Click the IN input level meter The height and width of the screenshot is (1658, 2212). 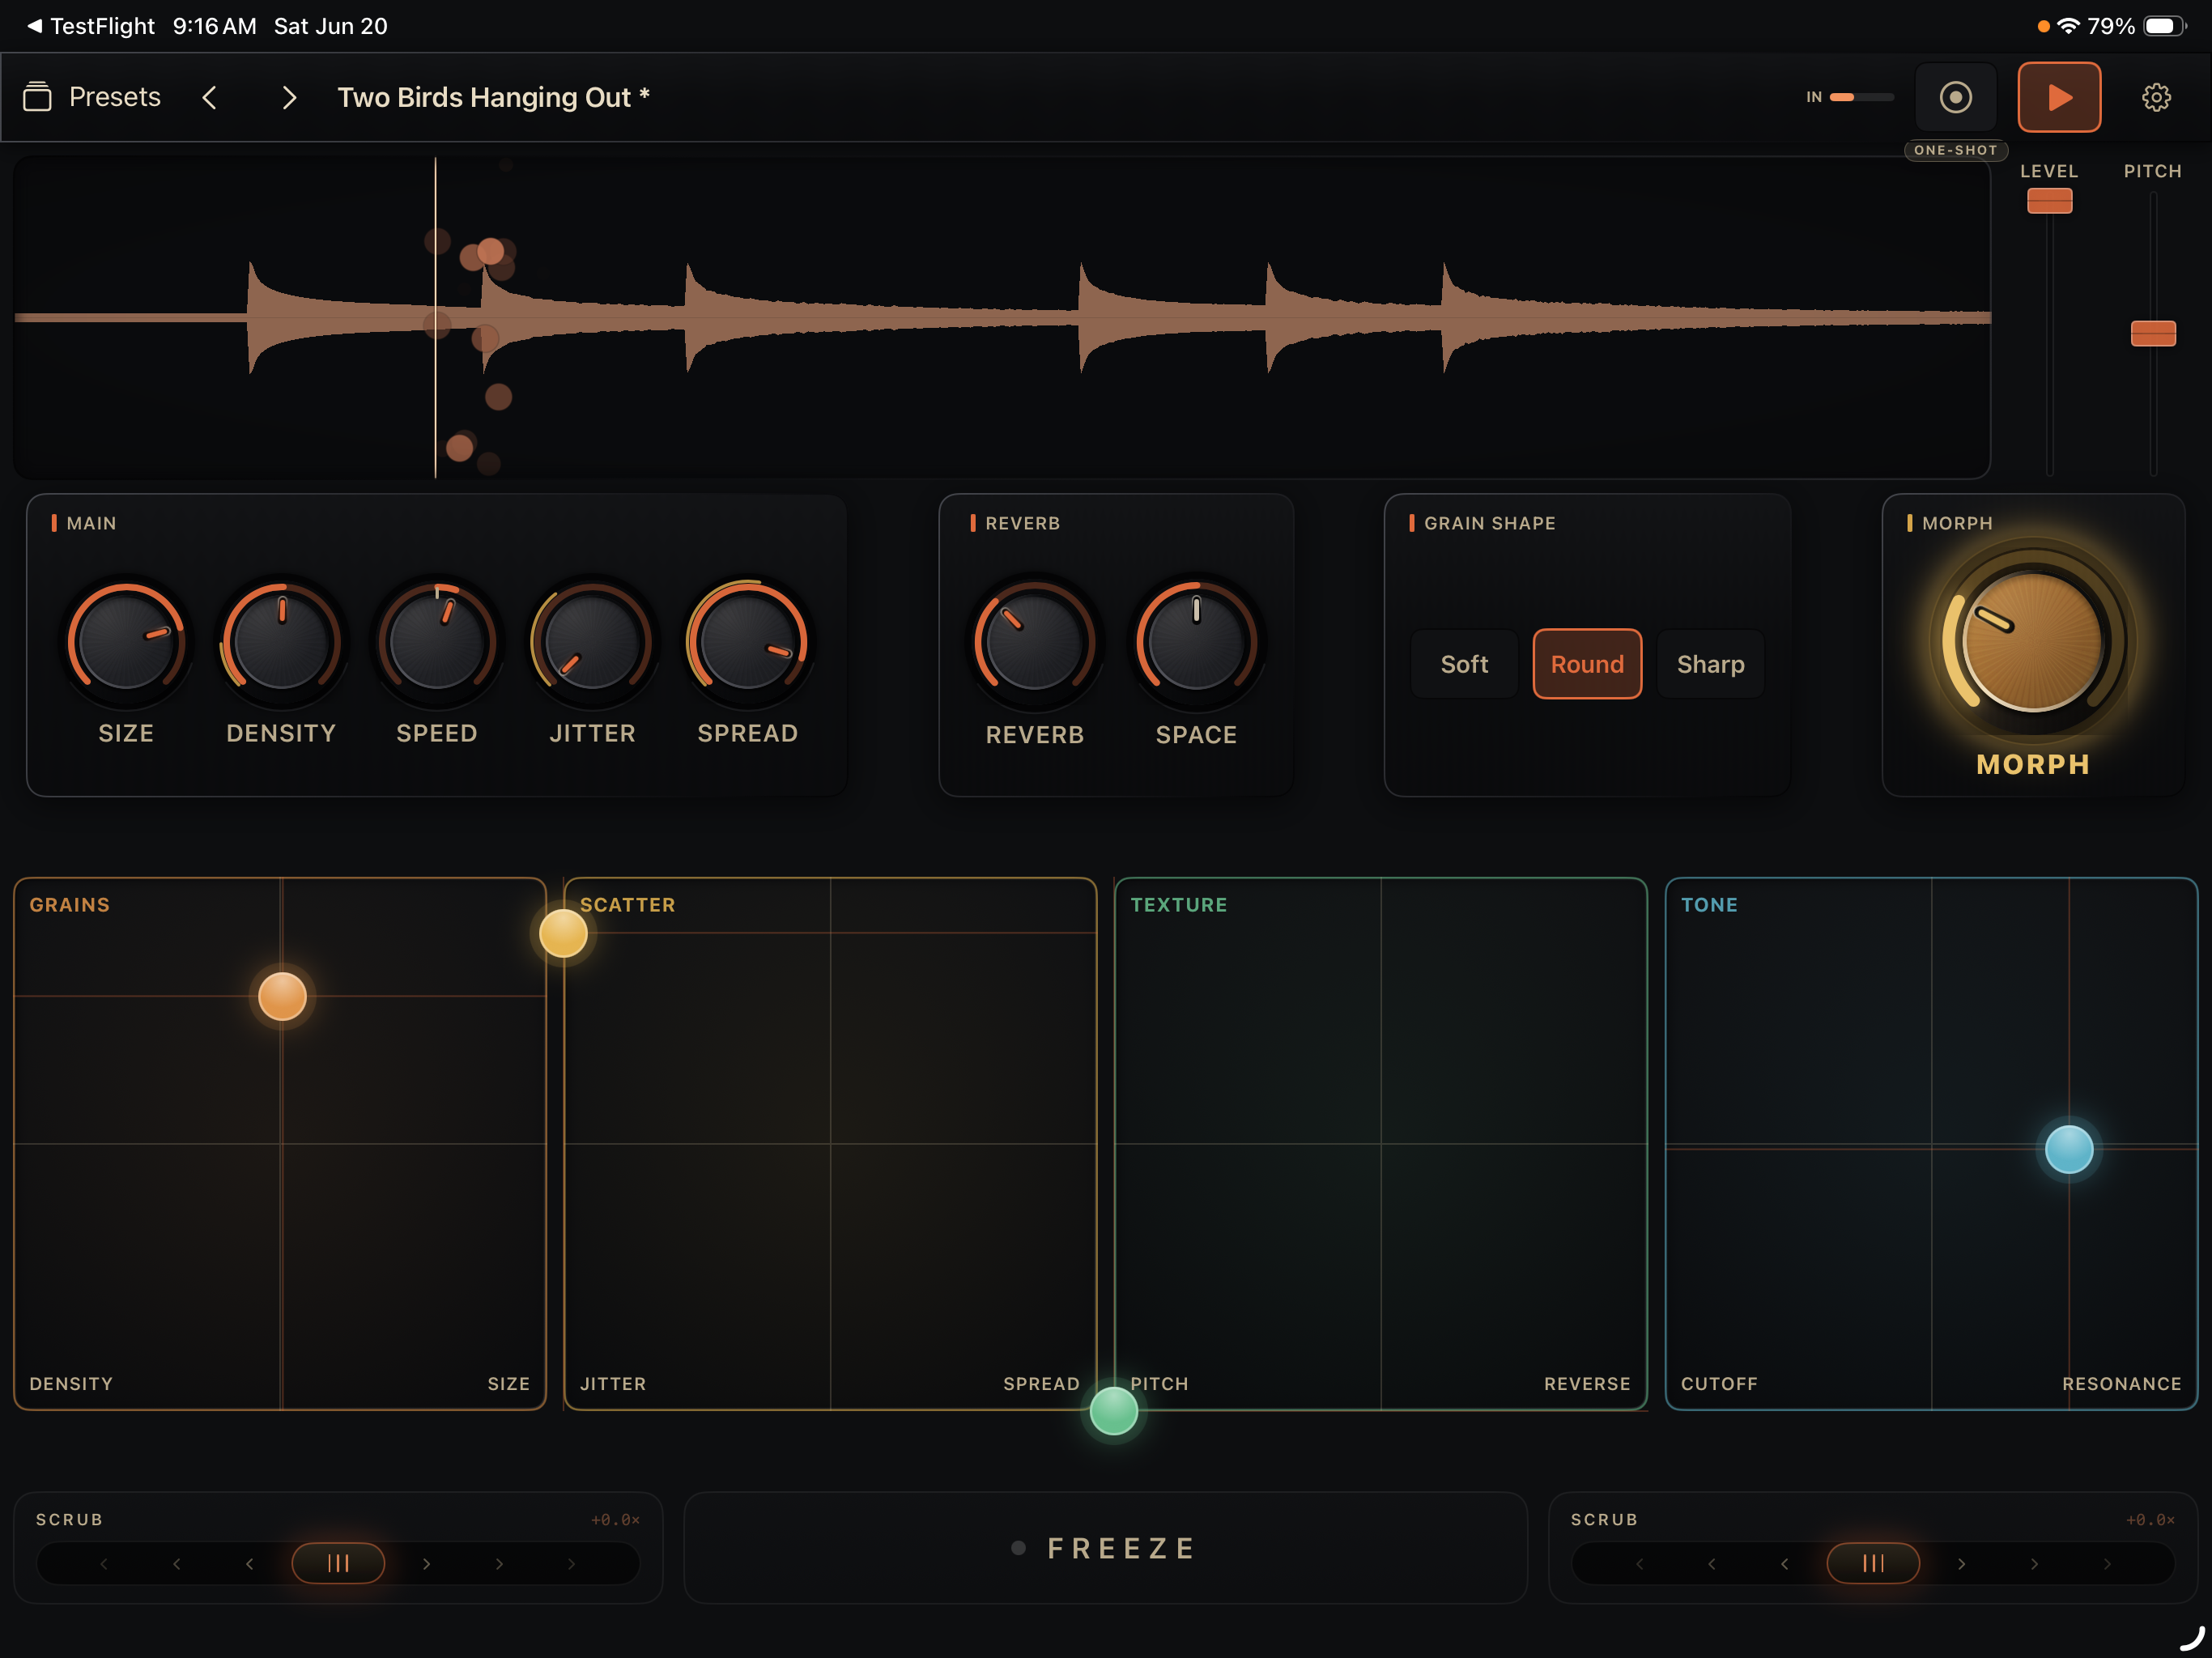pyautogui.click(x=1861, y=97)
